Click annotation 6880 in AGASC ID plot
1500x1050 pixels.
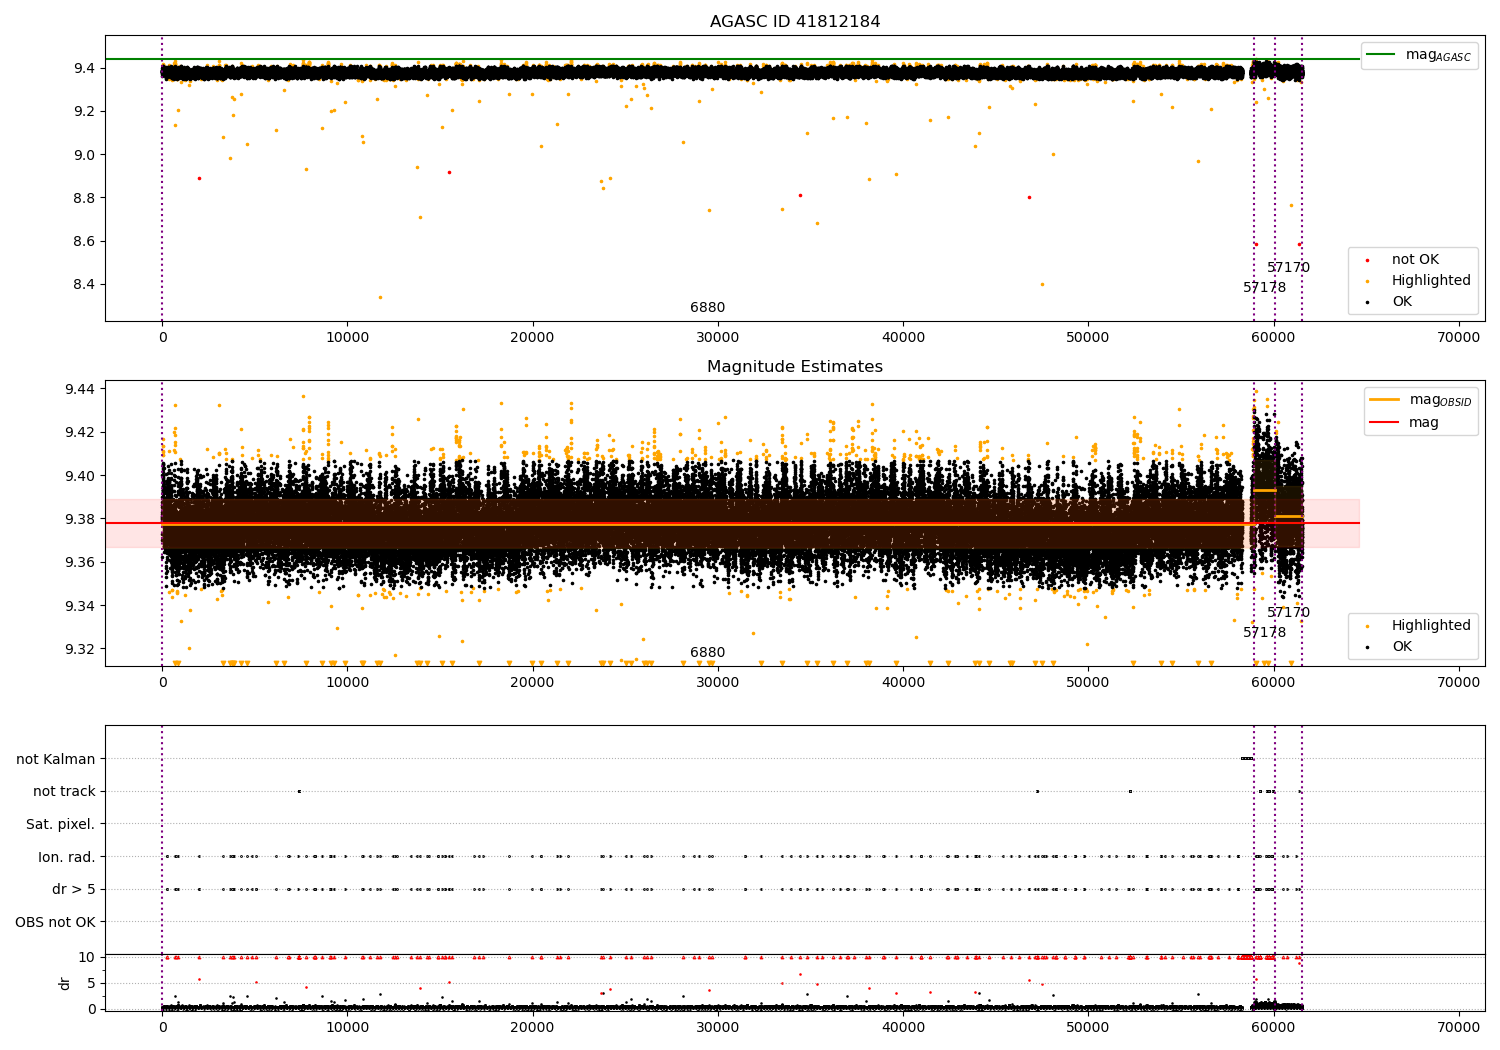point(708,308)
